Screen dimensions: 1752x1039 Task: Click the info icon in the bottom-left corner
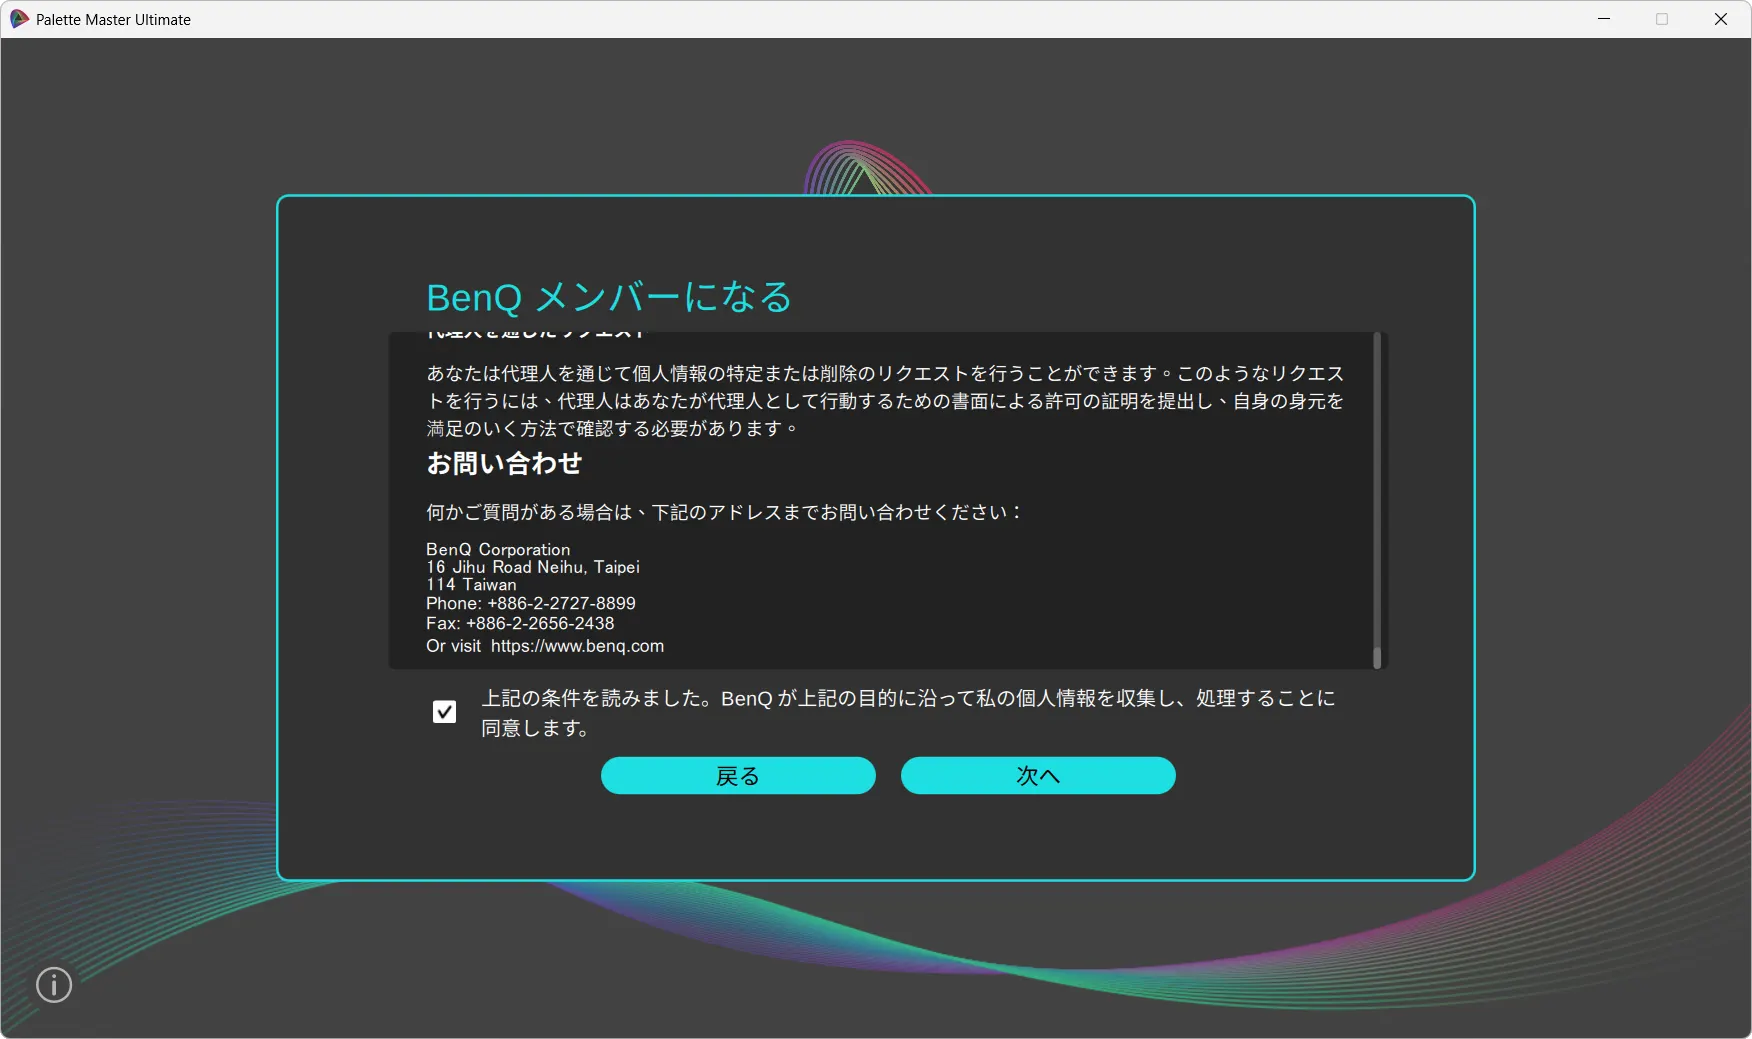tap(54, 985)
